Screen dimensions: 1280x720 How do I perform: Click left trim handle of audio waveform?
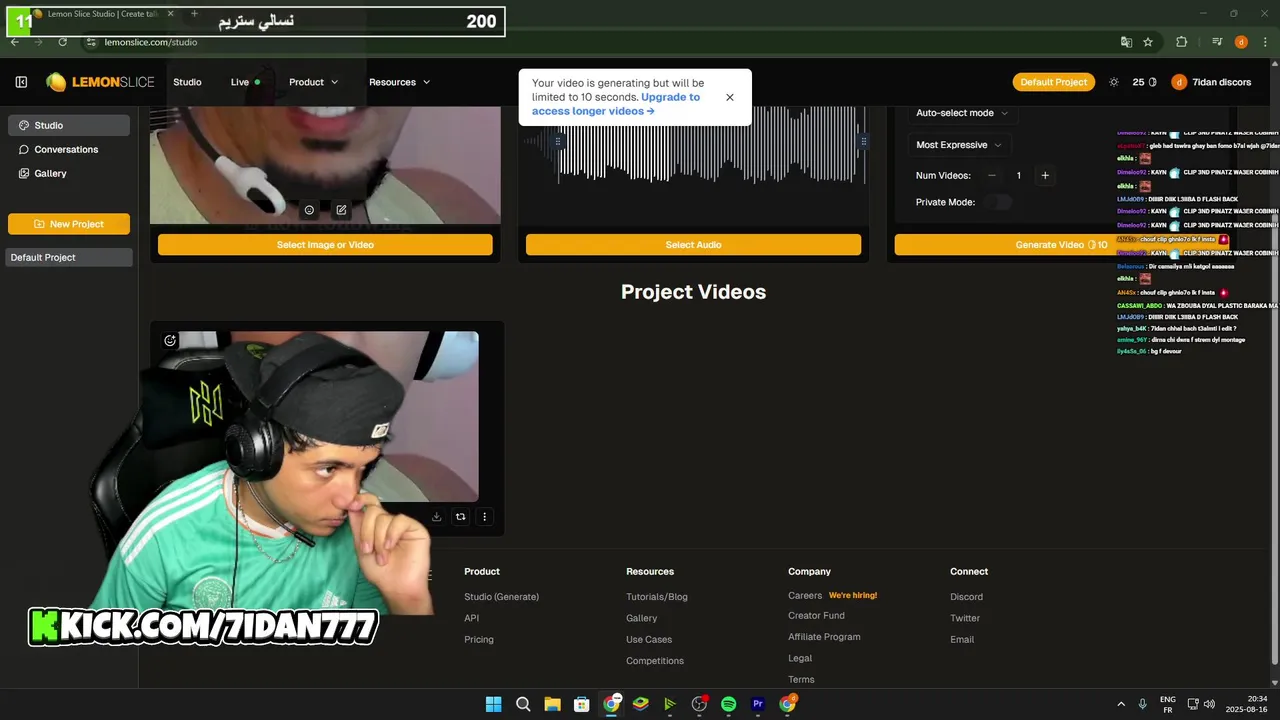coord(558,141)
